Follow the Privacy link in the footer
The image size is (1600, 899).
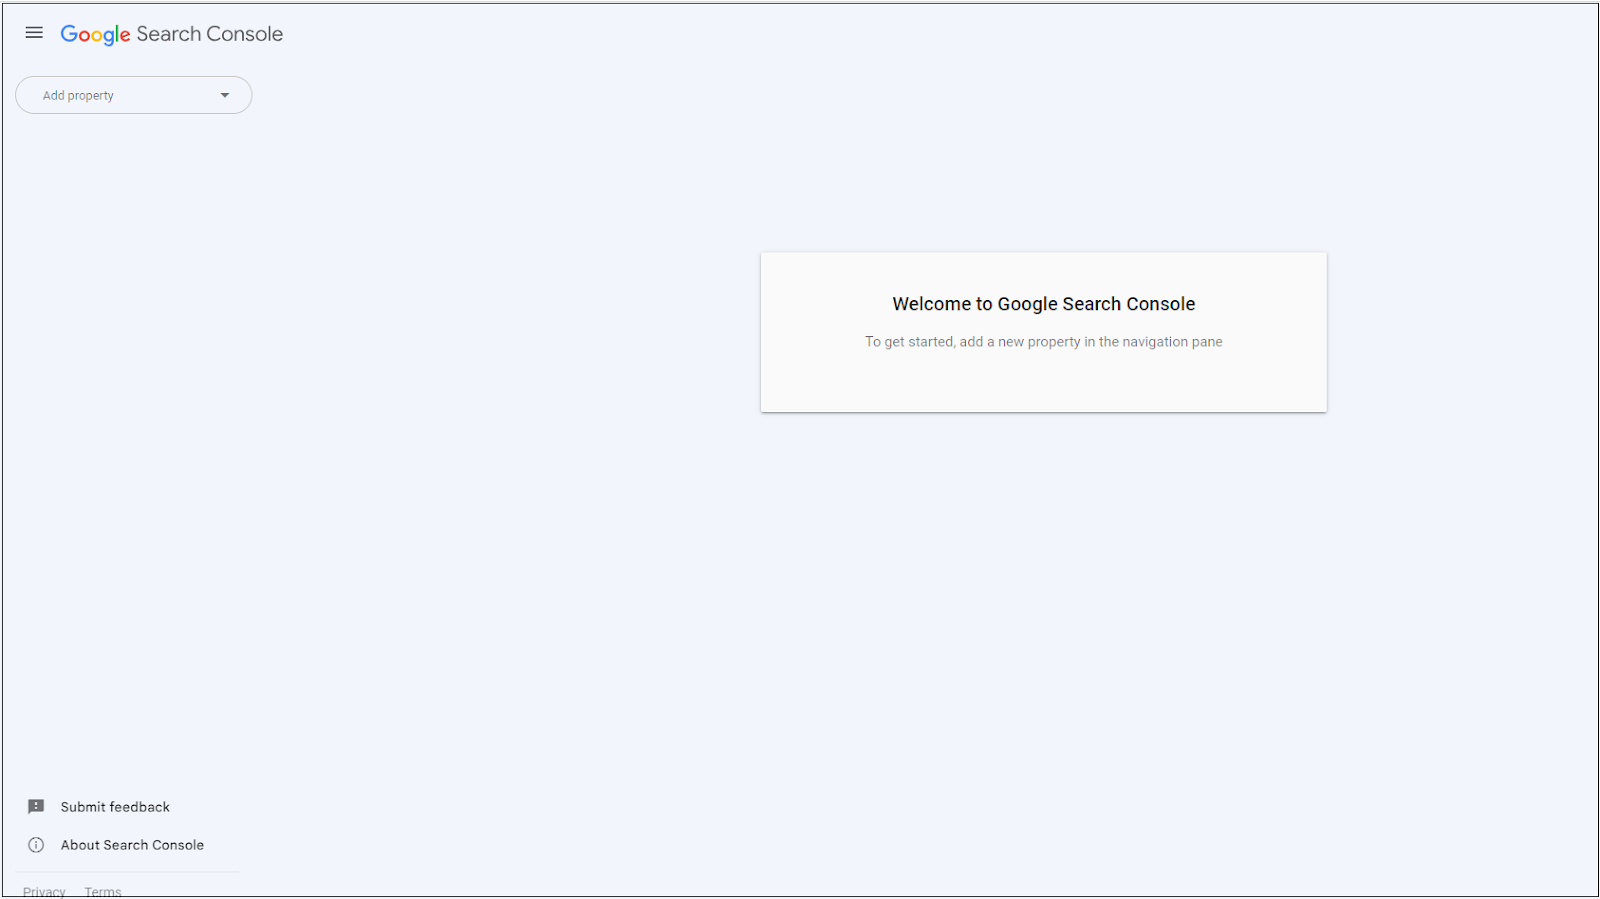[44, 891]
